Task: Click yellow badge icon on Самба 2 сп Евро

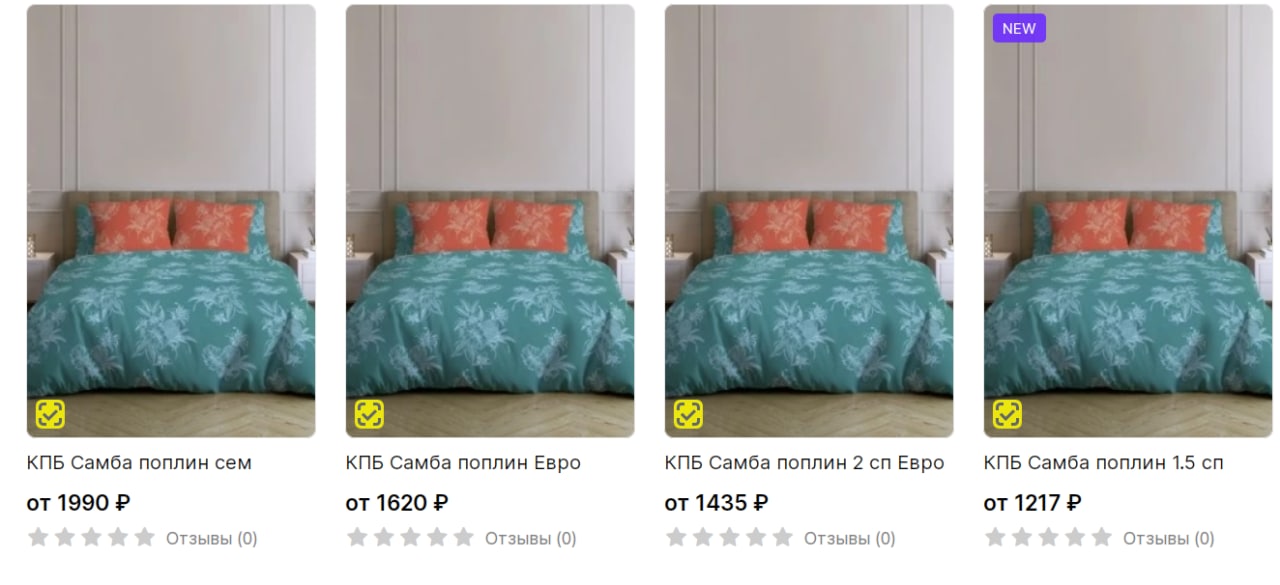Action: pos(688,414)
